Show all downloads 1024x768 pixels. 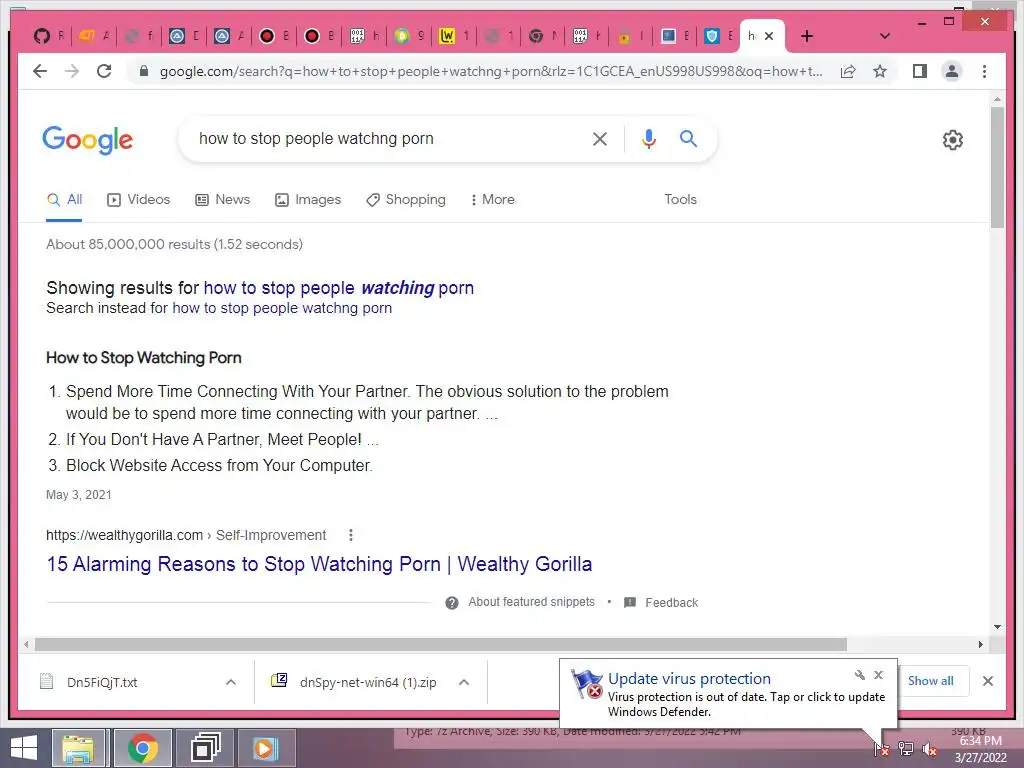931,681
